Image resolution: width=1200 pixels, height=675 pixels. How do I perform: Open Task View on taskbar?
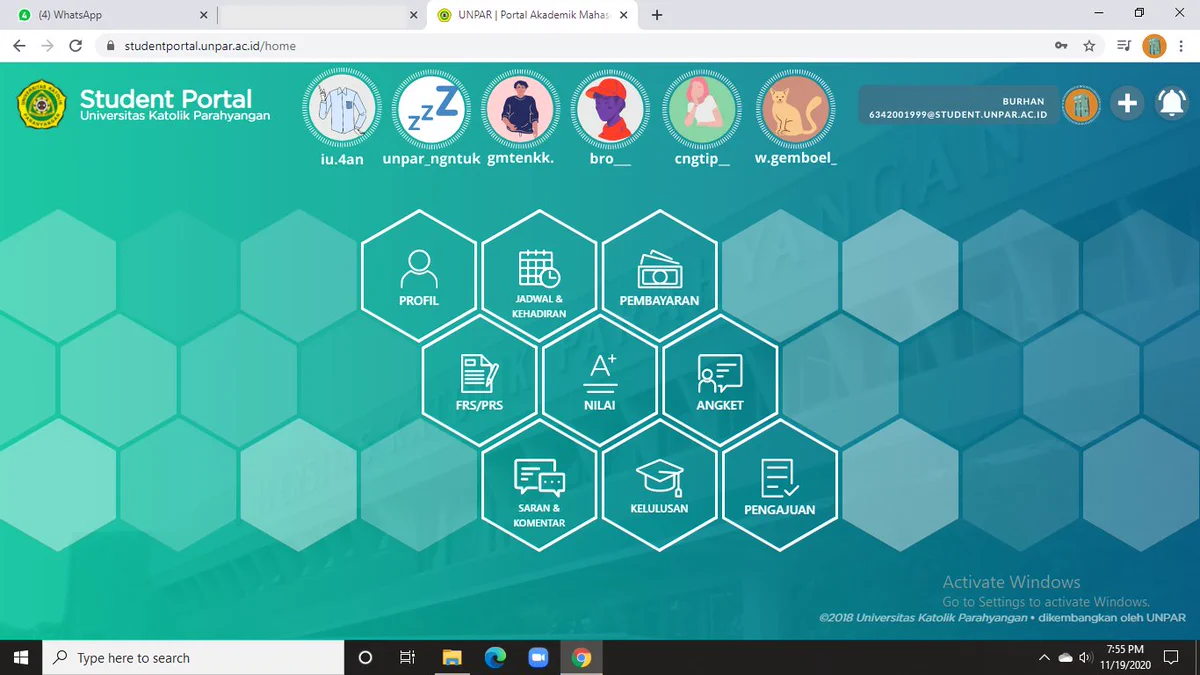coord(407,657)
